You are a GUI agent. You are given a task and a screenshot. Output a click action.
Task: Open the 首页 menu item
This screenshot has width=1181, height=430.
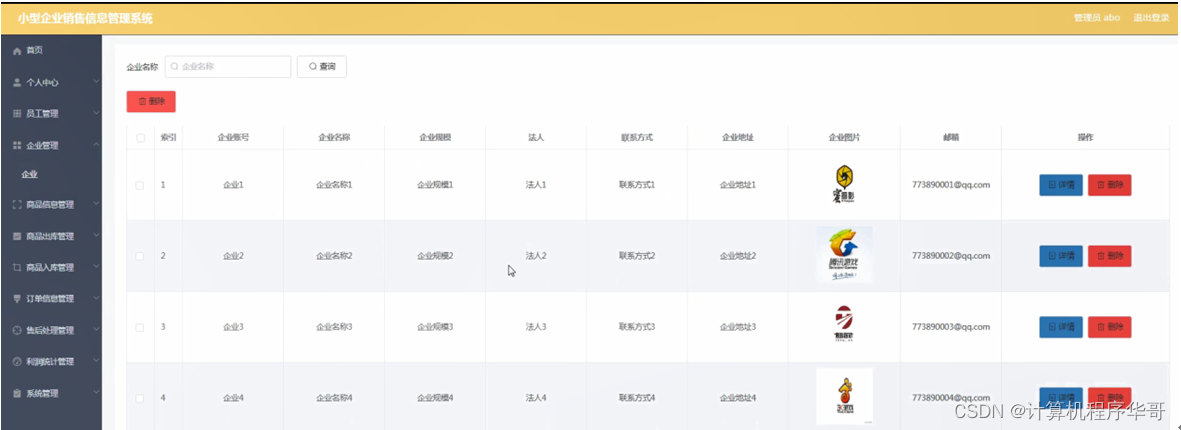pyautogui.click(x=51, y=50)
